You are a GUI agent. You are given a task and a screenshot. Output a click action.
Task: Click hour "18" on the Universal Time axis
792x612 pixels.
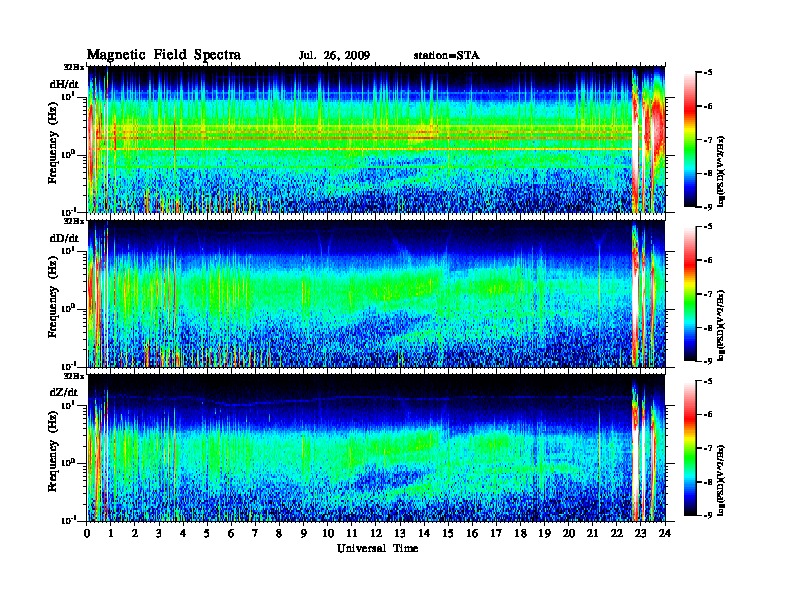coord(520,533)
